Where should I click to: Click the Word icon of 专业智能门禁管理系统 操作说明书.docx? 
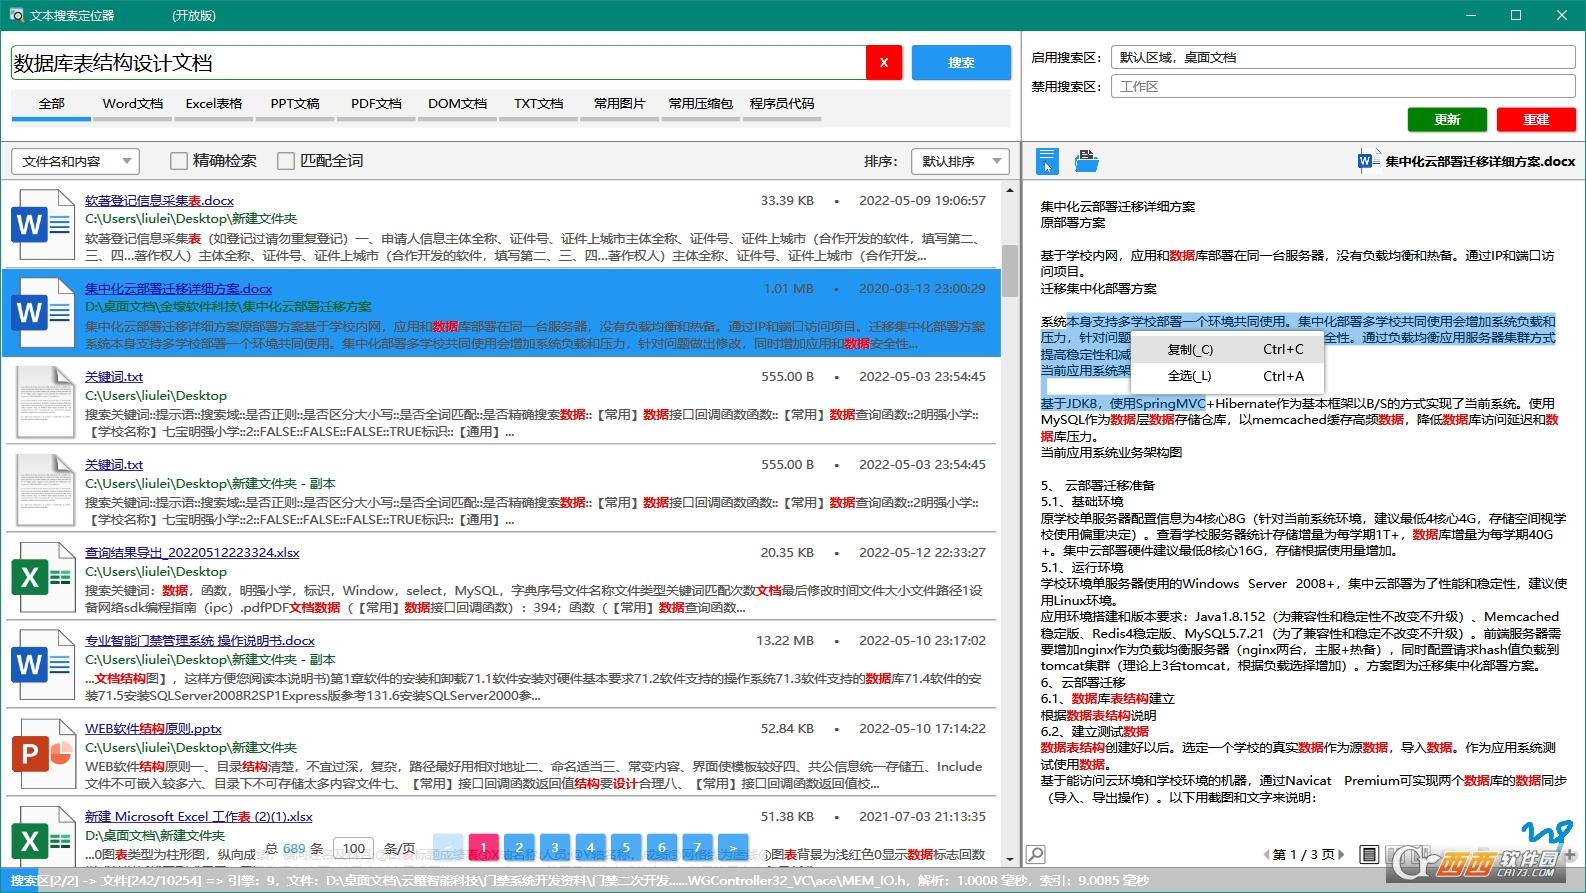pyautogui.click(x=42, y=665)
